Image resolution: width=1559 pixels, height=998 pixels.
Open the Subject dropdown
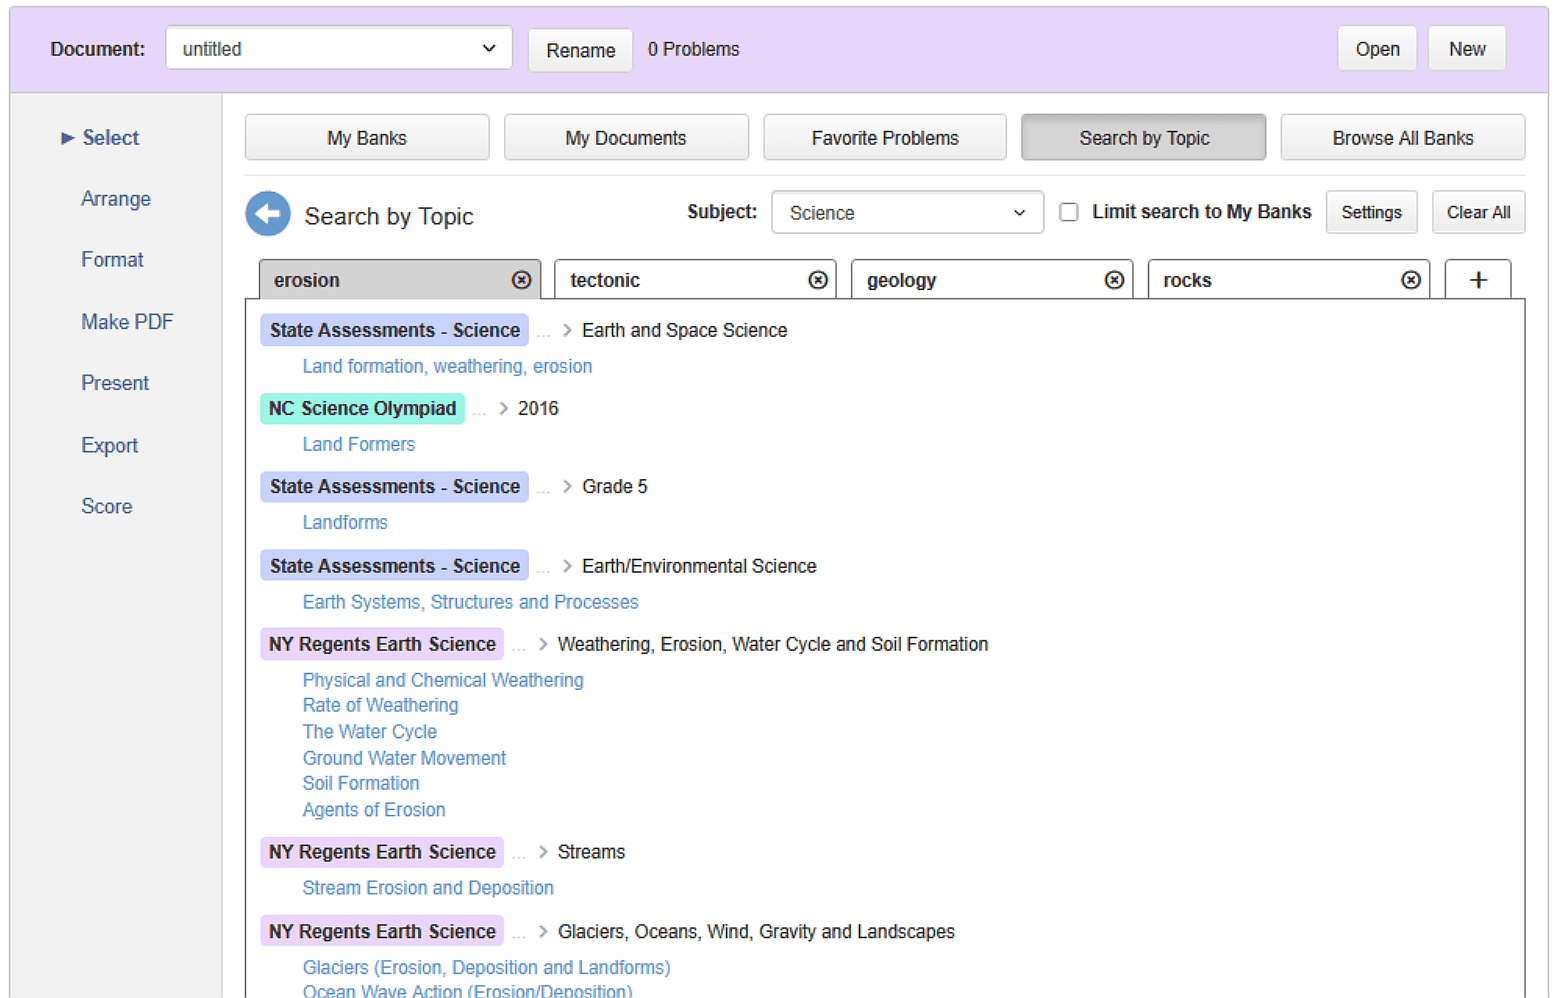click(905, 212)
